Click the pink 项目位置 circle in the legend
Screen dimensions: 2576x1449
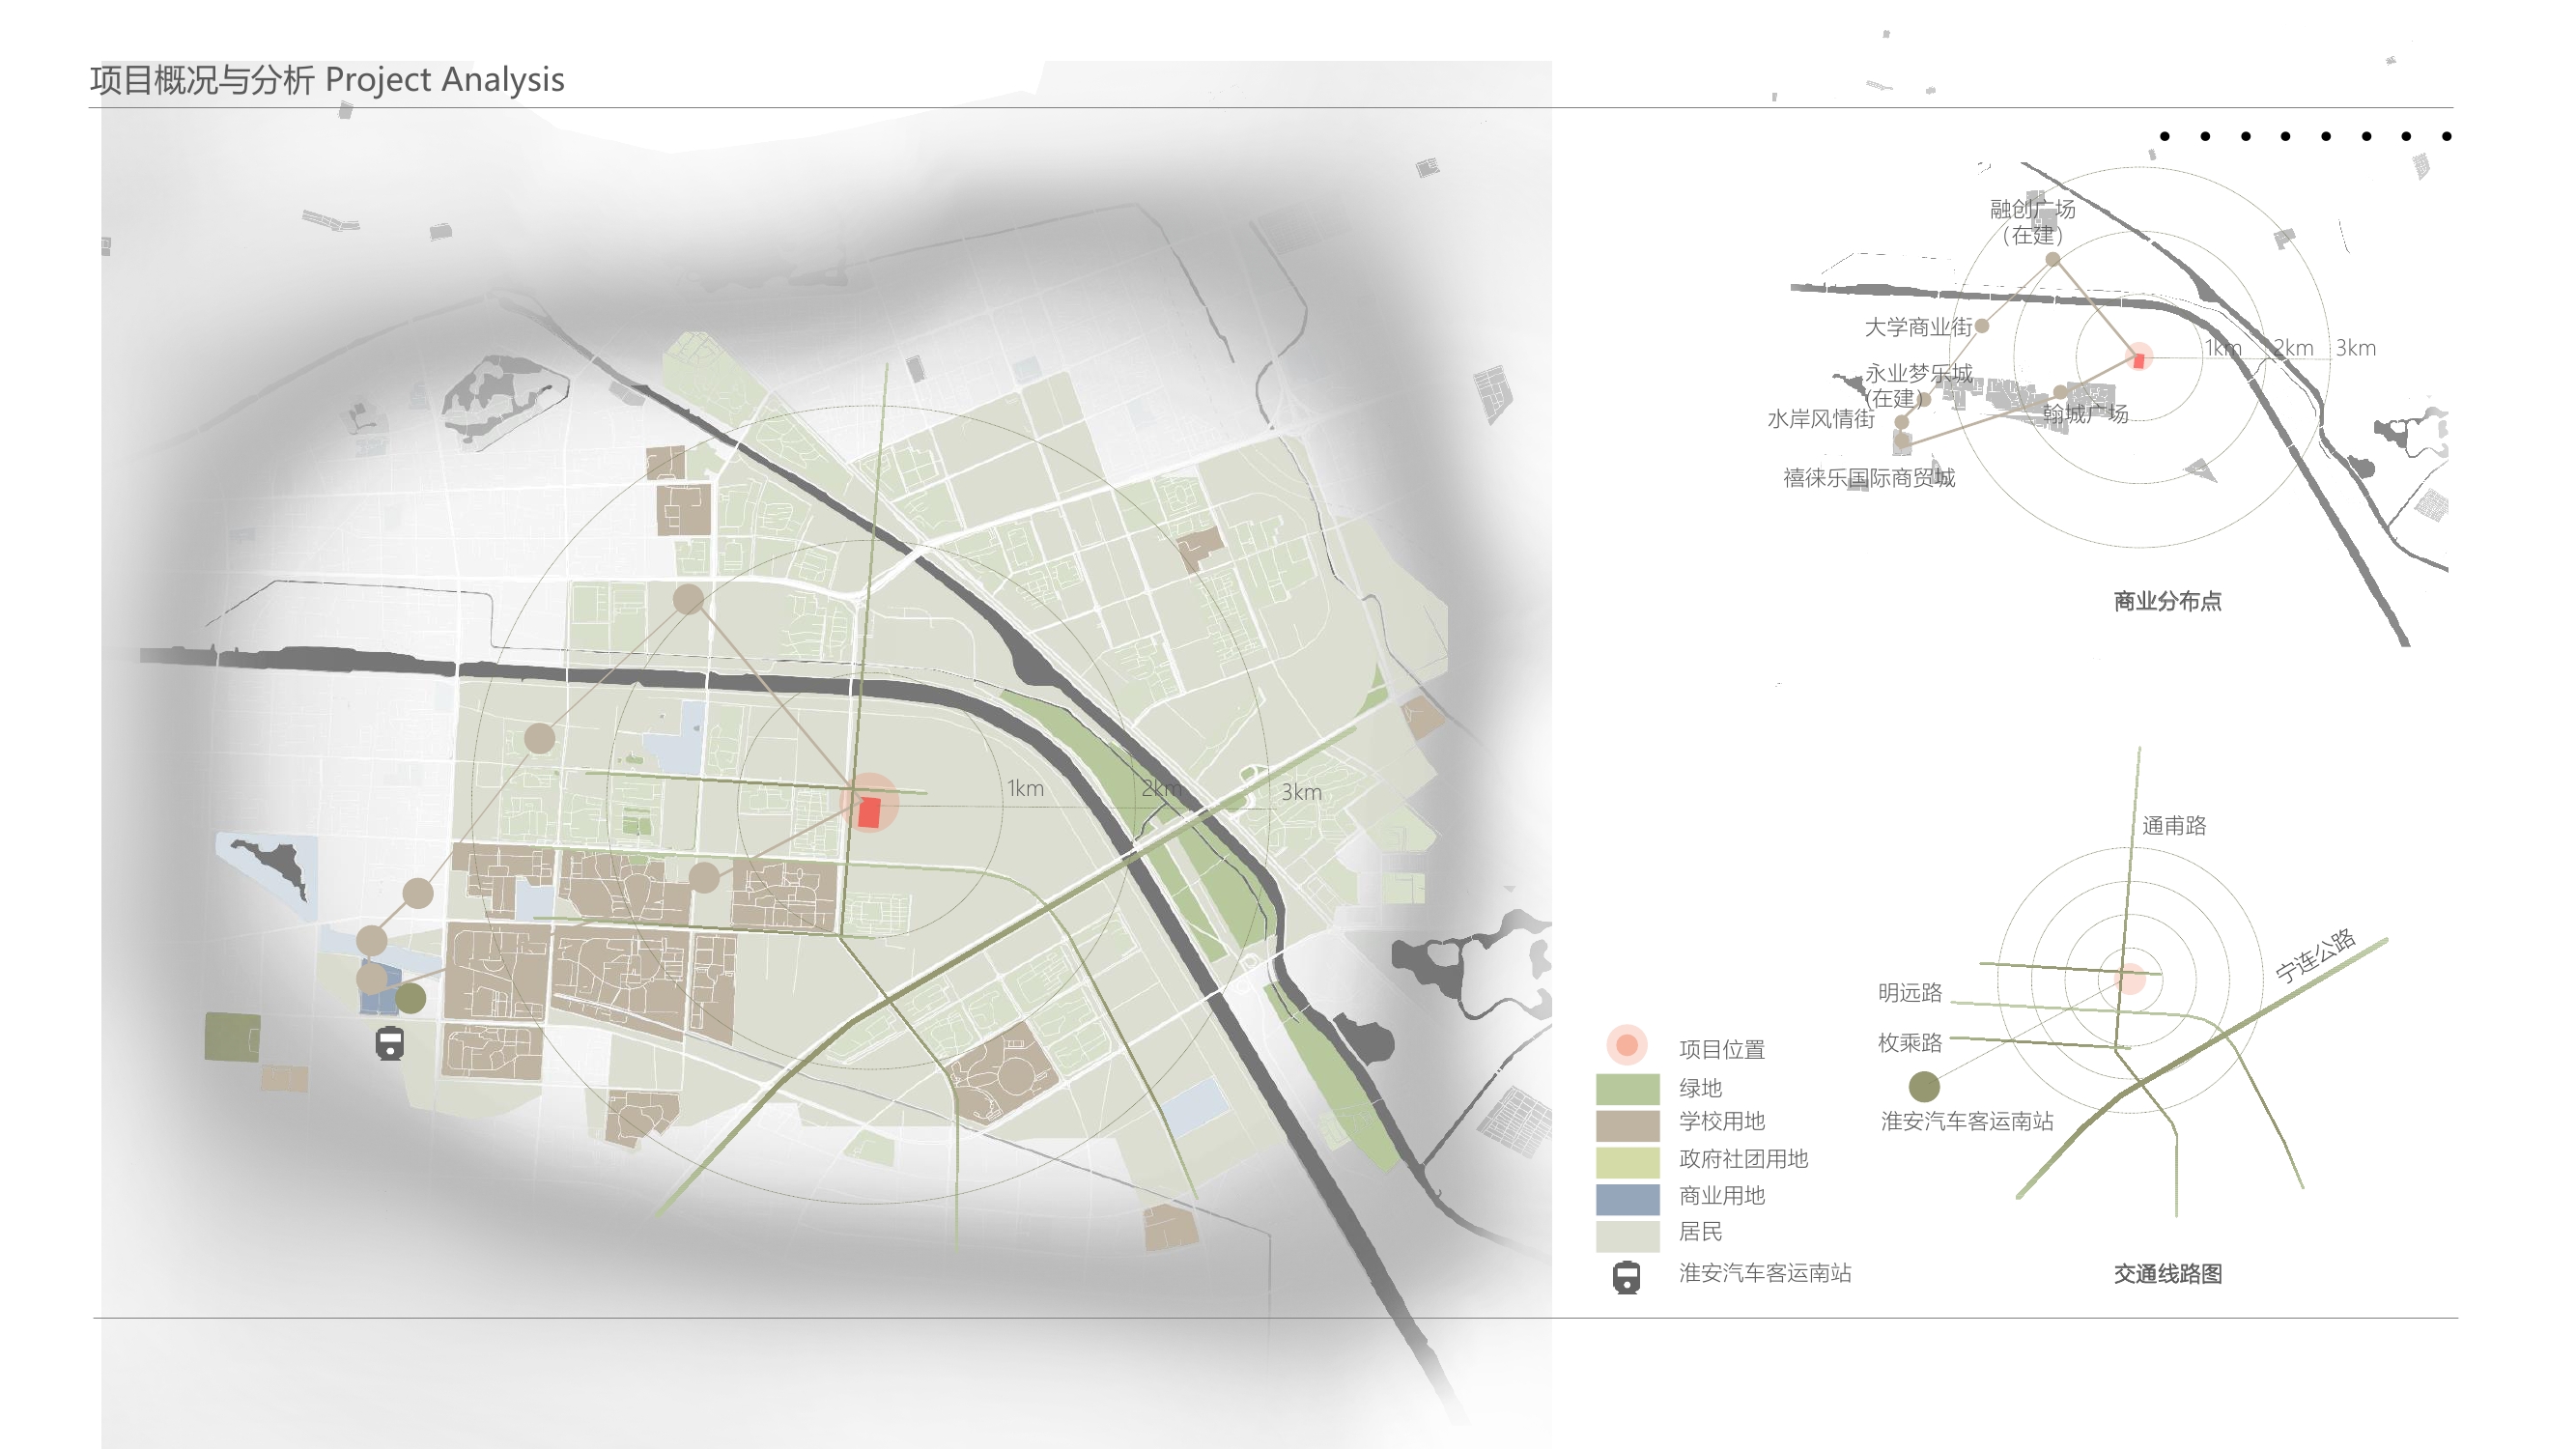point(1626,1045)
